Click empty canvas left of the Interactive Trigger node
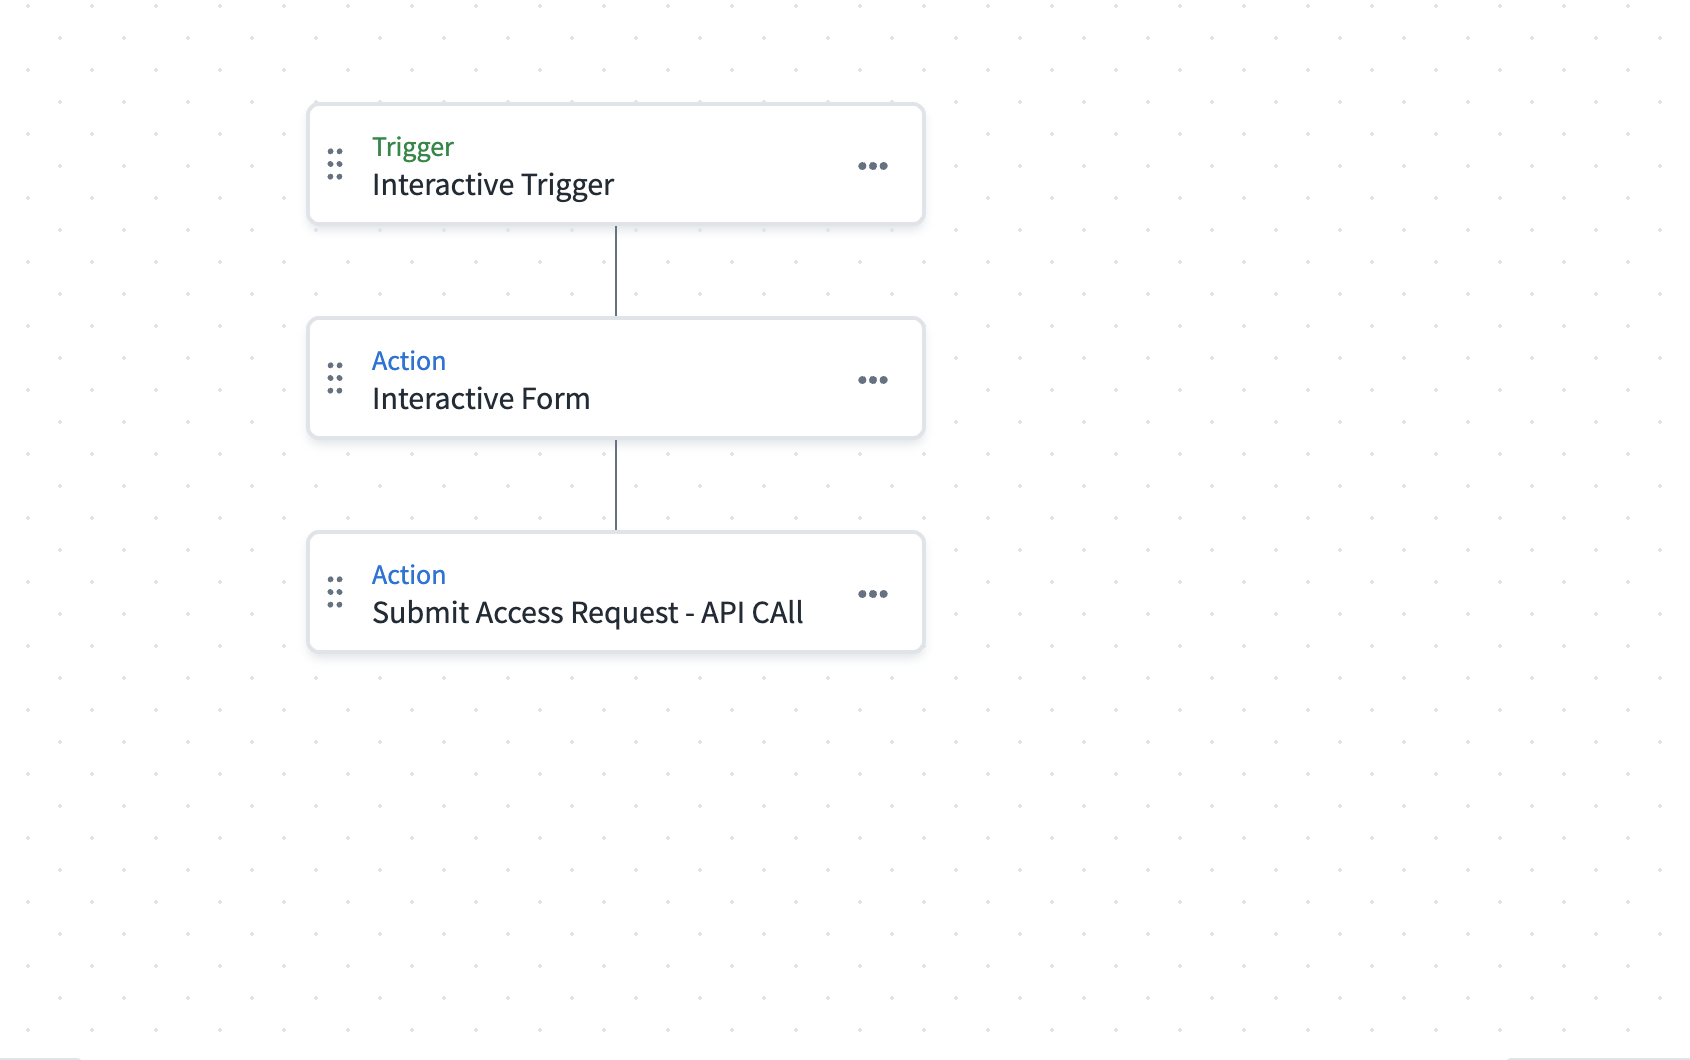The height and width of the screenshot is (1060, 1690). (150, 164)
